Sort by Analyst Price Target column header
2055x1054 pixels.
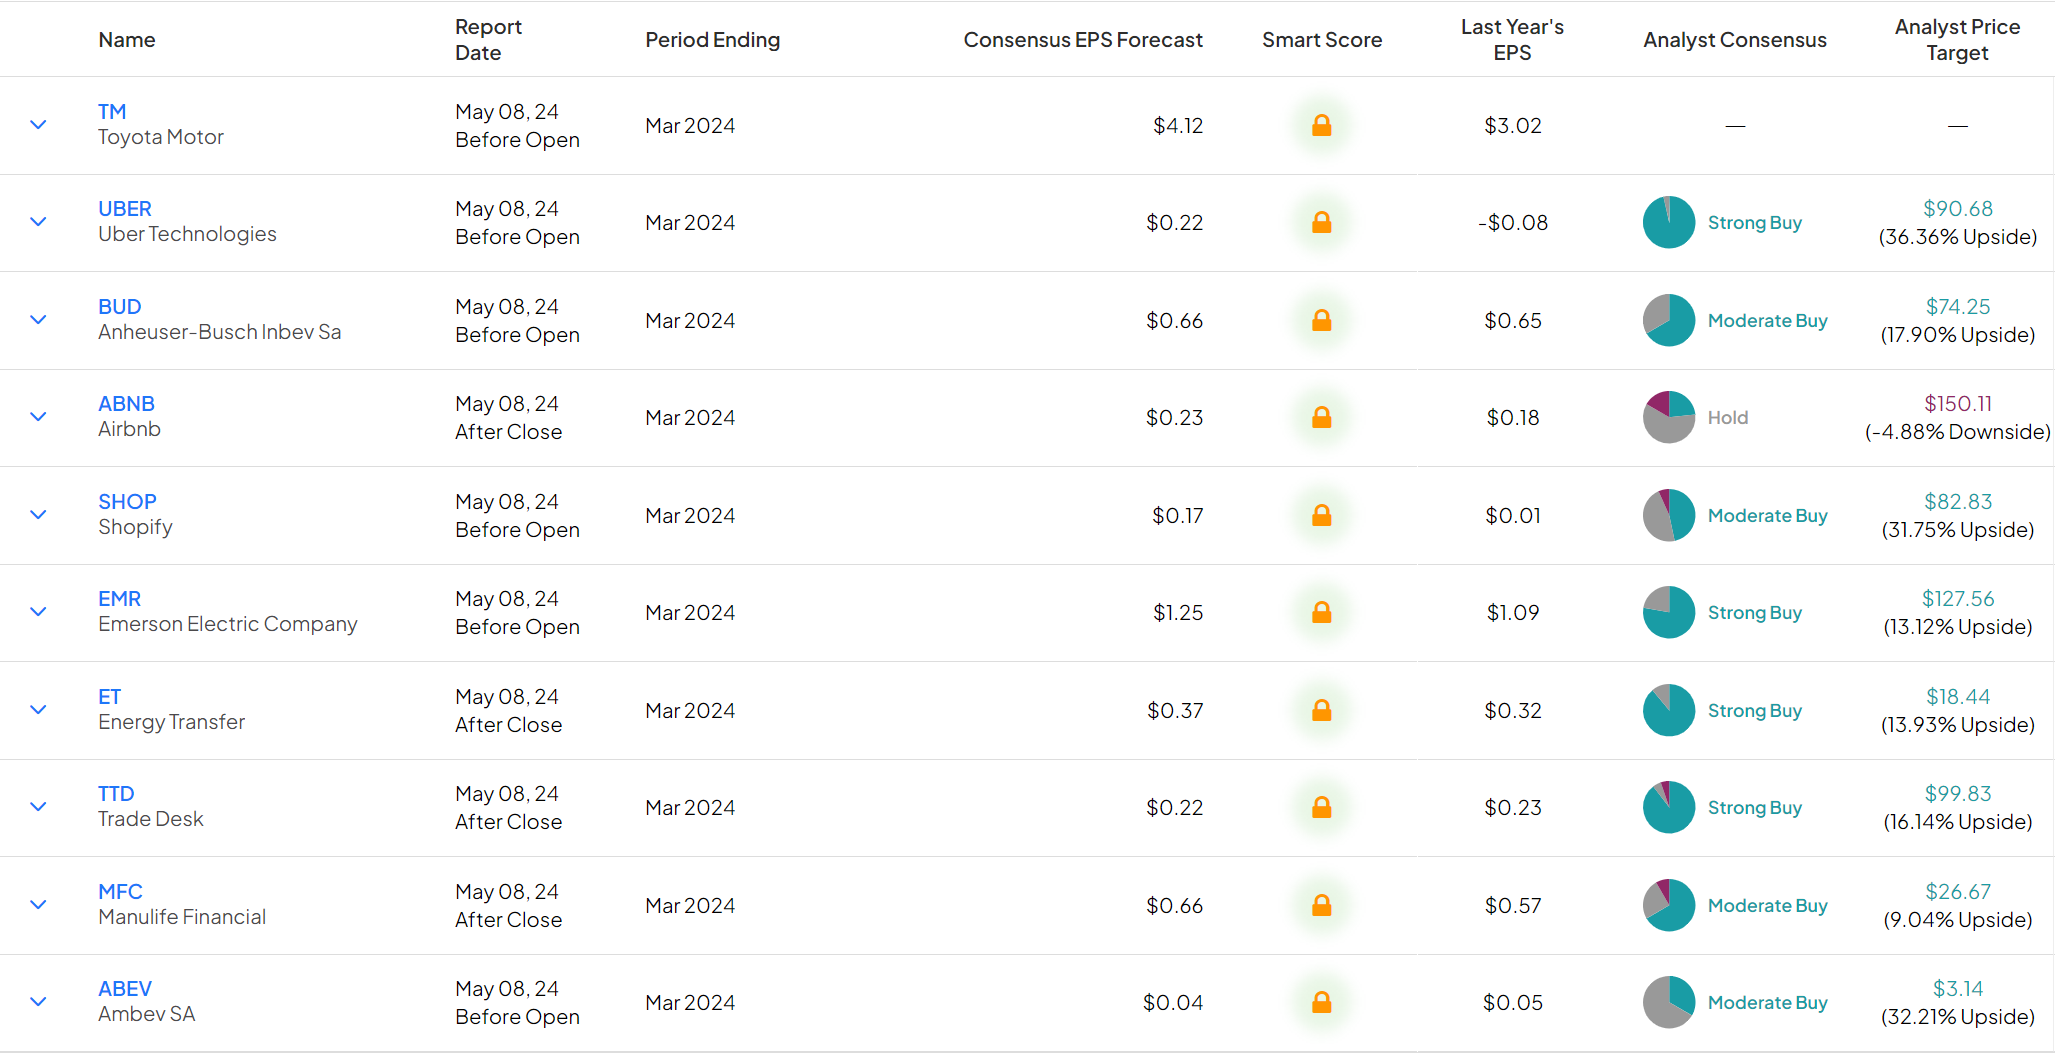(1957, 40)
